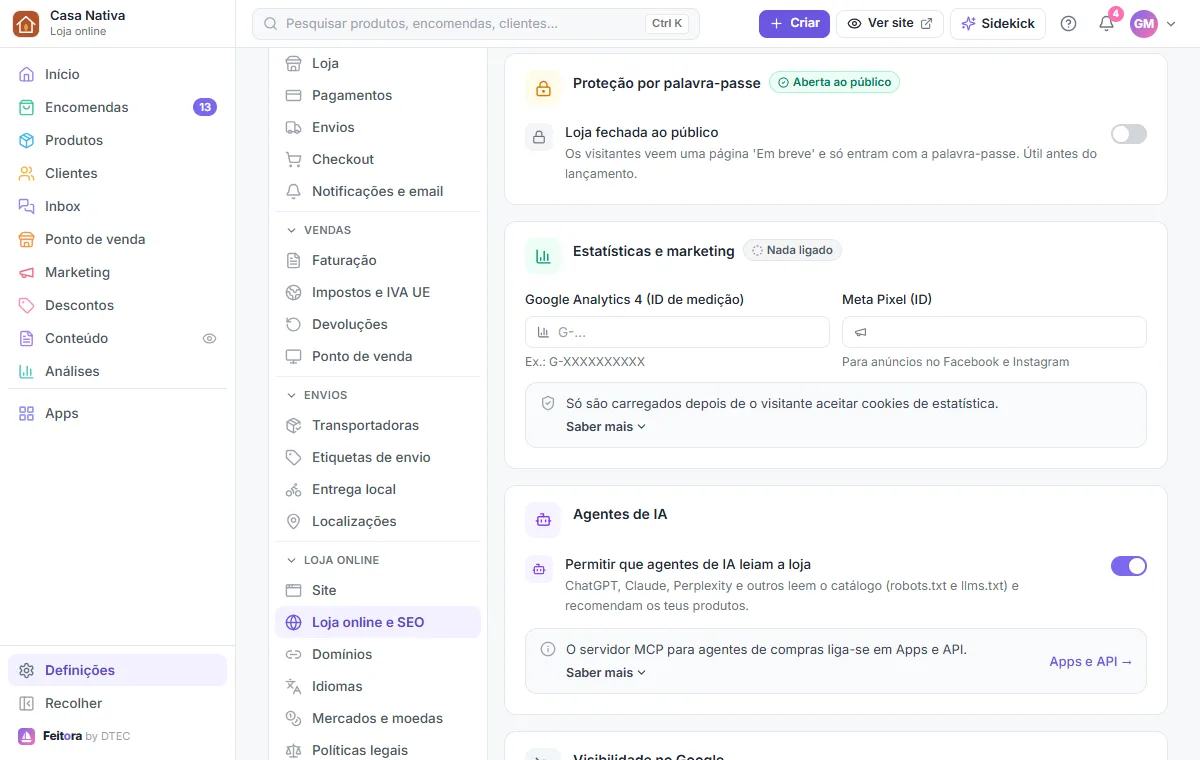Click the Checkout shopping cart icon

pos(294,159)
